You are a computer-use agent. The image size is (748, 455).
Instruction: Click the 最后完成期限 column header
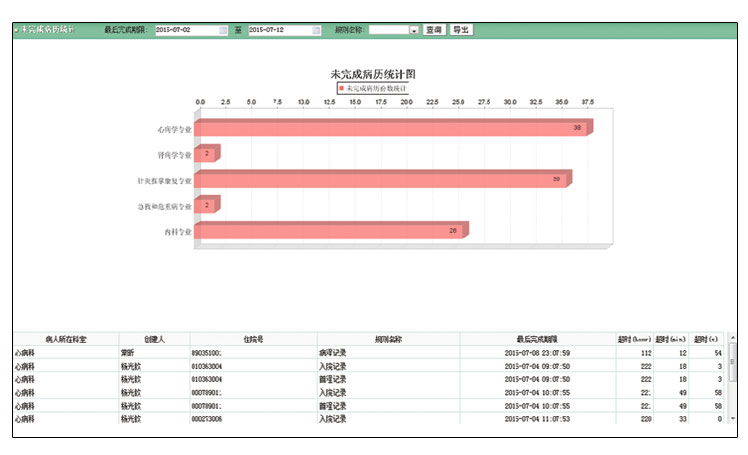[x=537, y=340]
